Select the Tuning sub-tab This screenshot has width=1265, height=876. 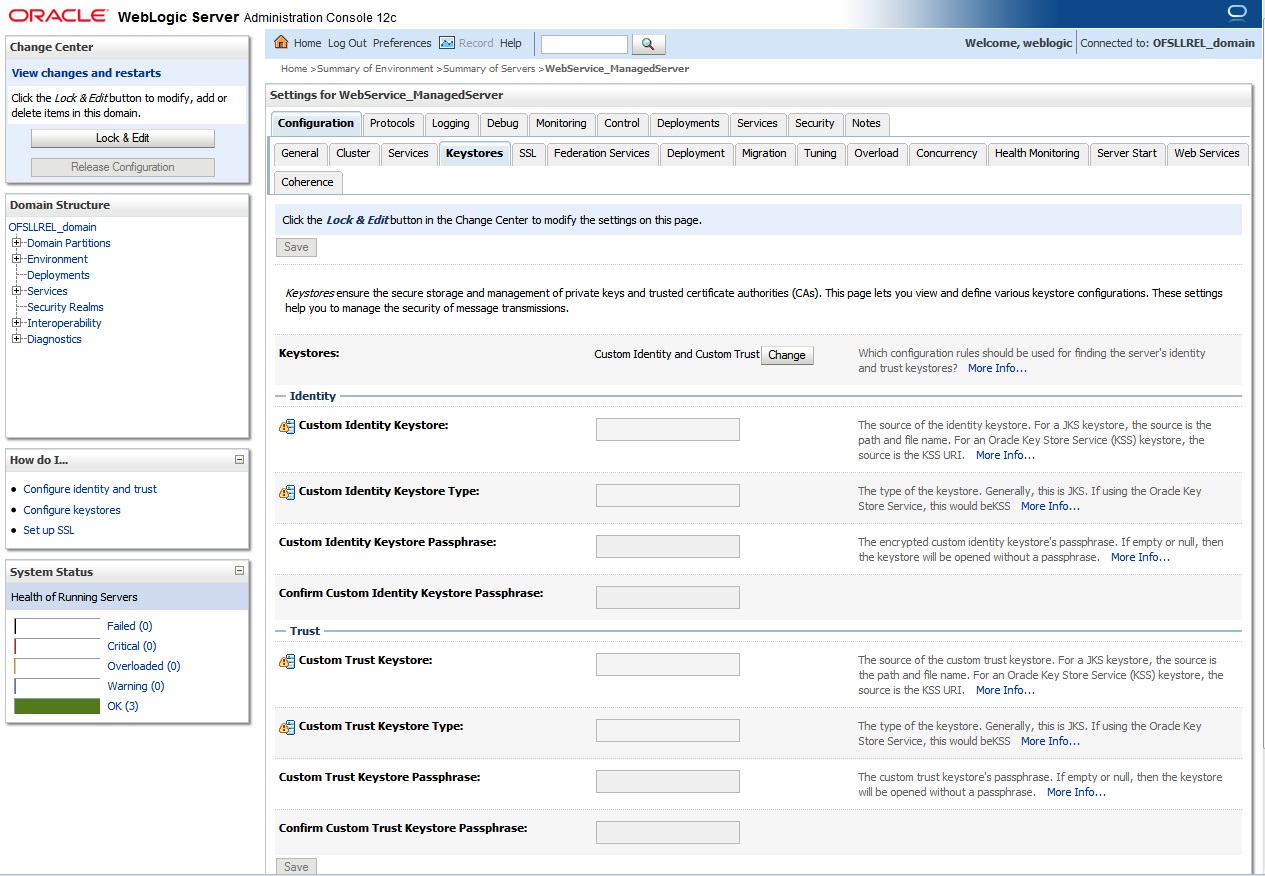(x=820, y=154)
